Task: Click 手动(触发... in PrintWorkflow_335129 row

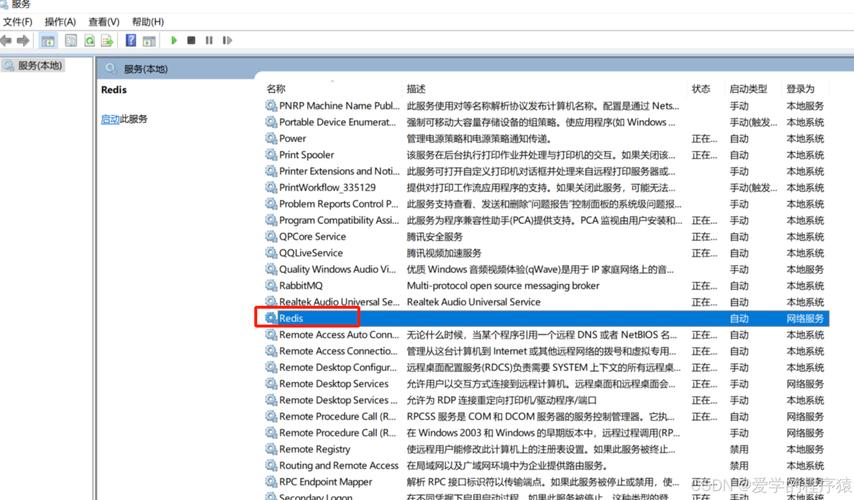Action: tap(753, 187)
